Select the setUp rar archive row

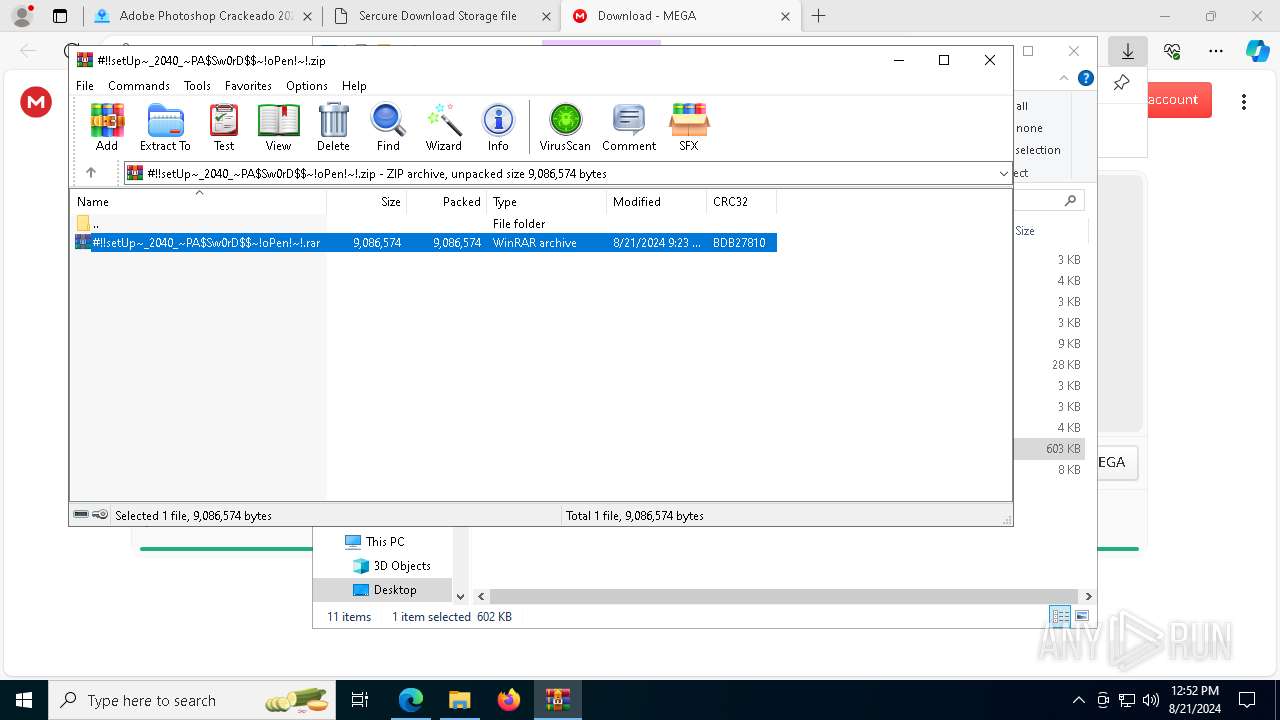[425, 243]
